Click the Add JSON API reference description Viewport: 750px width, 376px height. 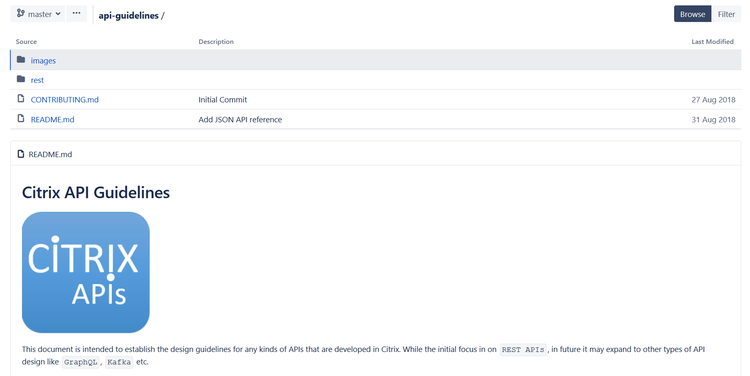[x=240, y=119]
